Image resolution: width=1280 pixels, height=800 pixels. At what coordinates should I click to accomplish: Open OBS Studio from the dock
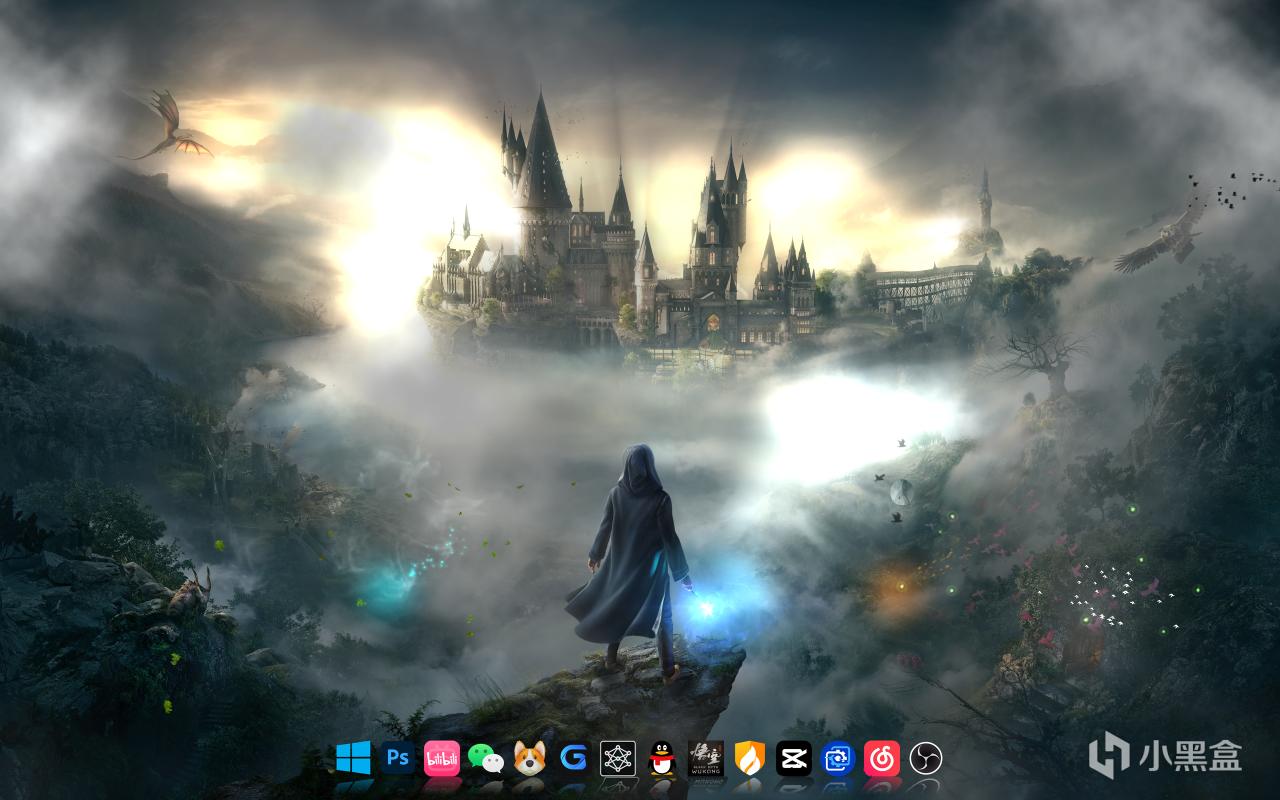[x=925, y=758]
